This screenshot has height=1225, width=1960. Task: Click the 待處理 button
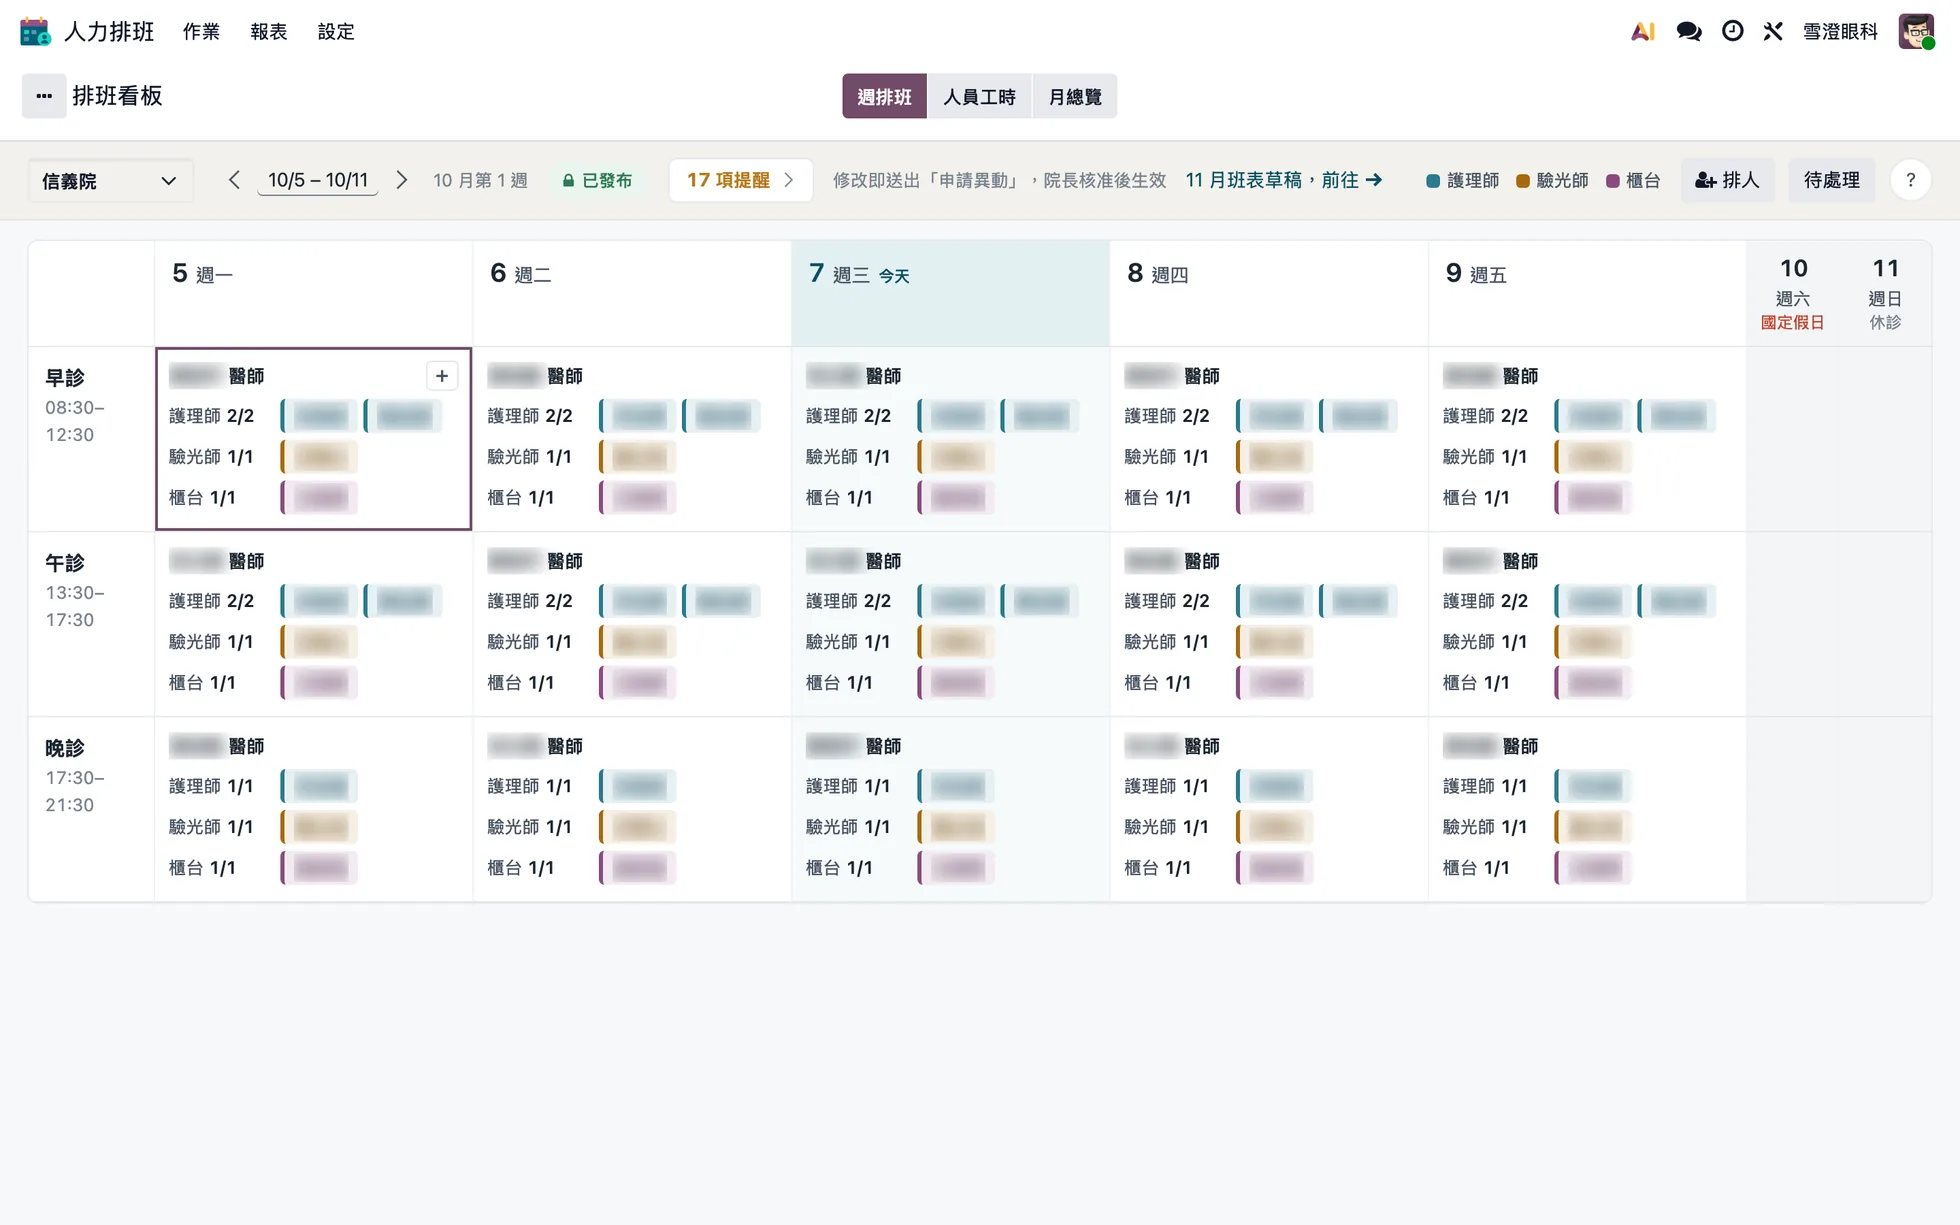coord(1831,180)
